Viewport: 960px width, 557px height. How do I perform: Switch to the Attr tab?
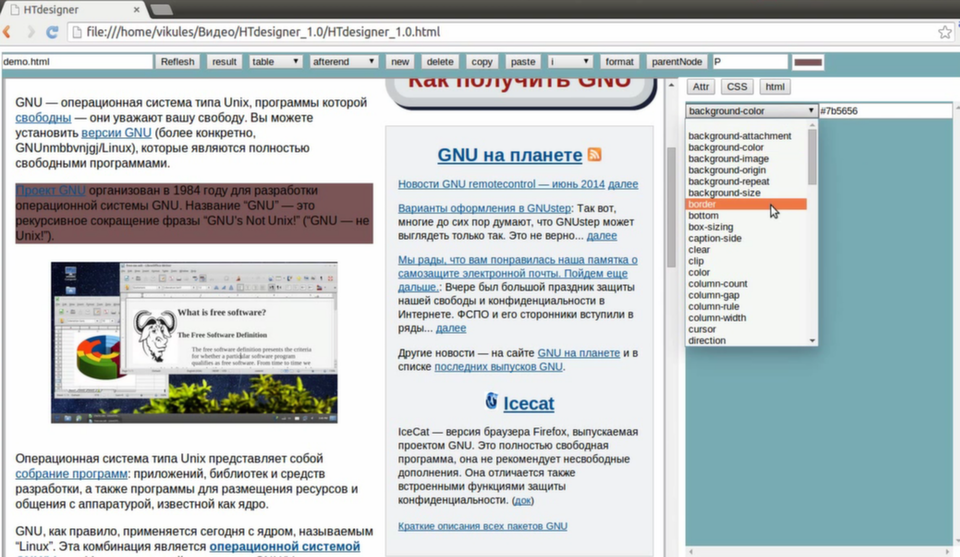click(x=700, y=87)
